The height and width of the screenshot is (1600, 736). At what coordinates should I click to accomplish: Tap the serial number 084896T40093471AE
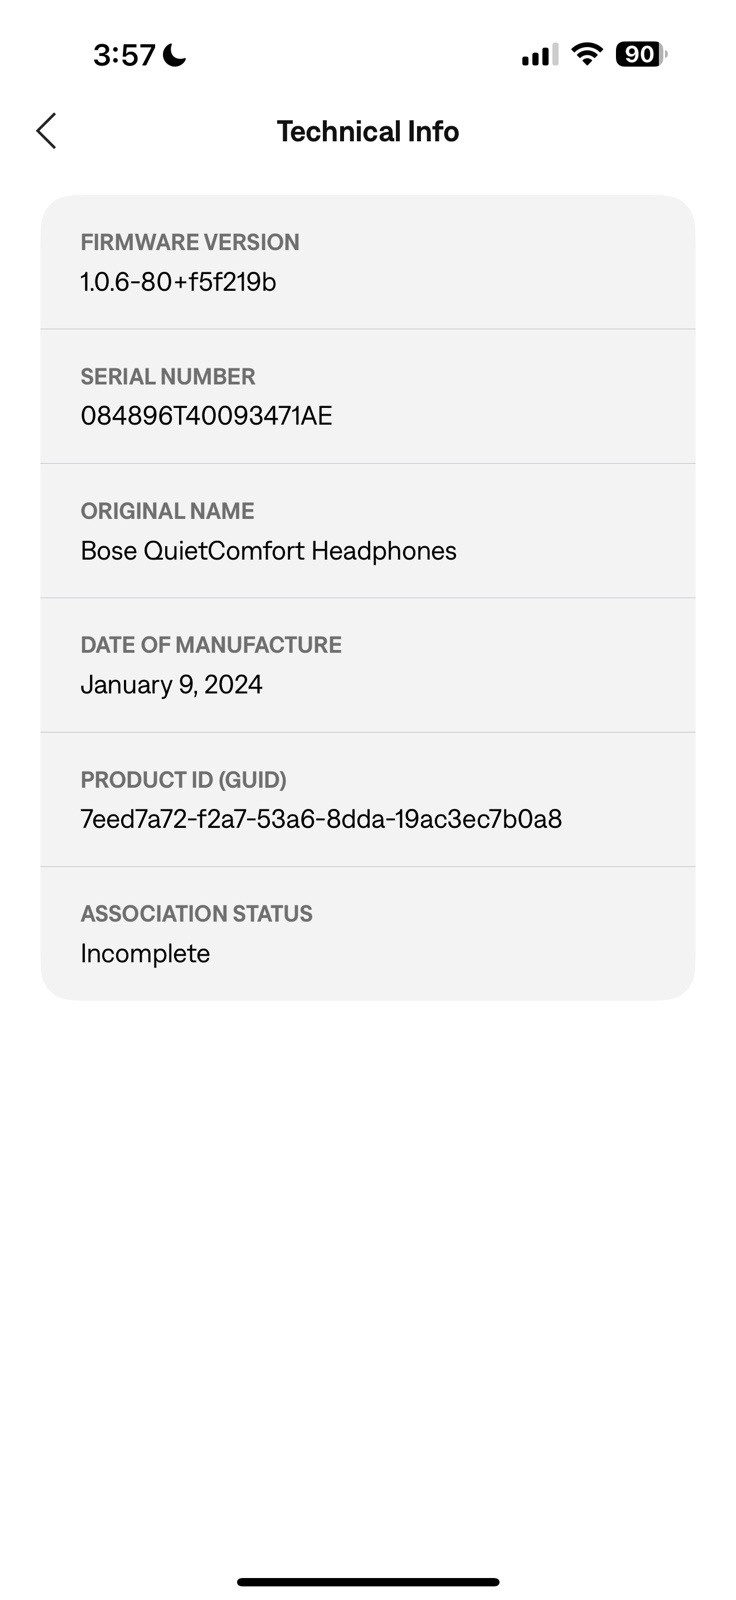coord(206,416)
